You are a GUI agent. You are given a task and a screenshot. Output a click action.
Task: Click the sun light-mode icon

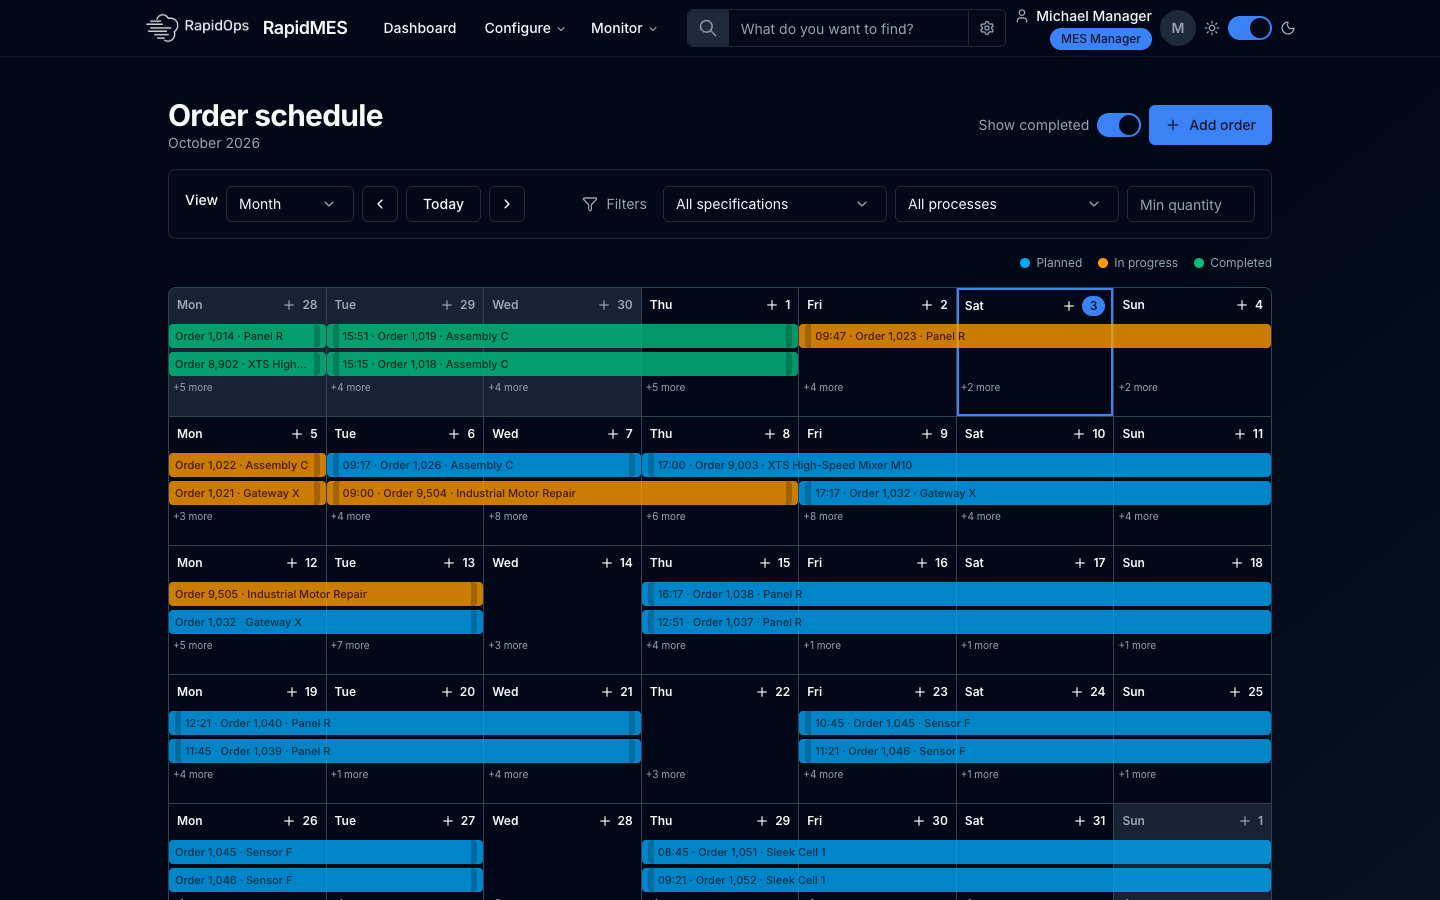click(1212, 28)
